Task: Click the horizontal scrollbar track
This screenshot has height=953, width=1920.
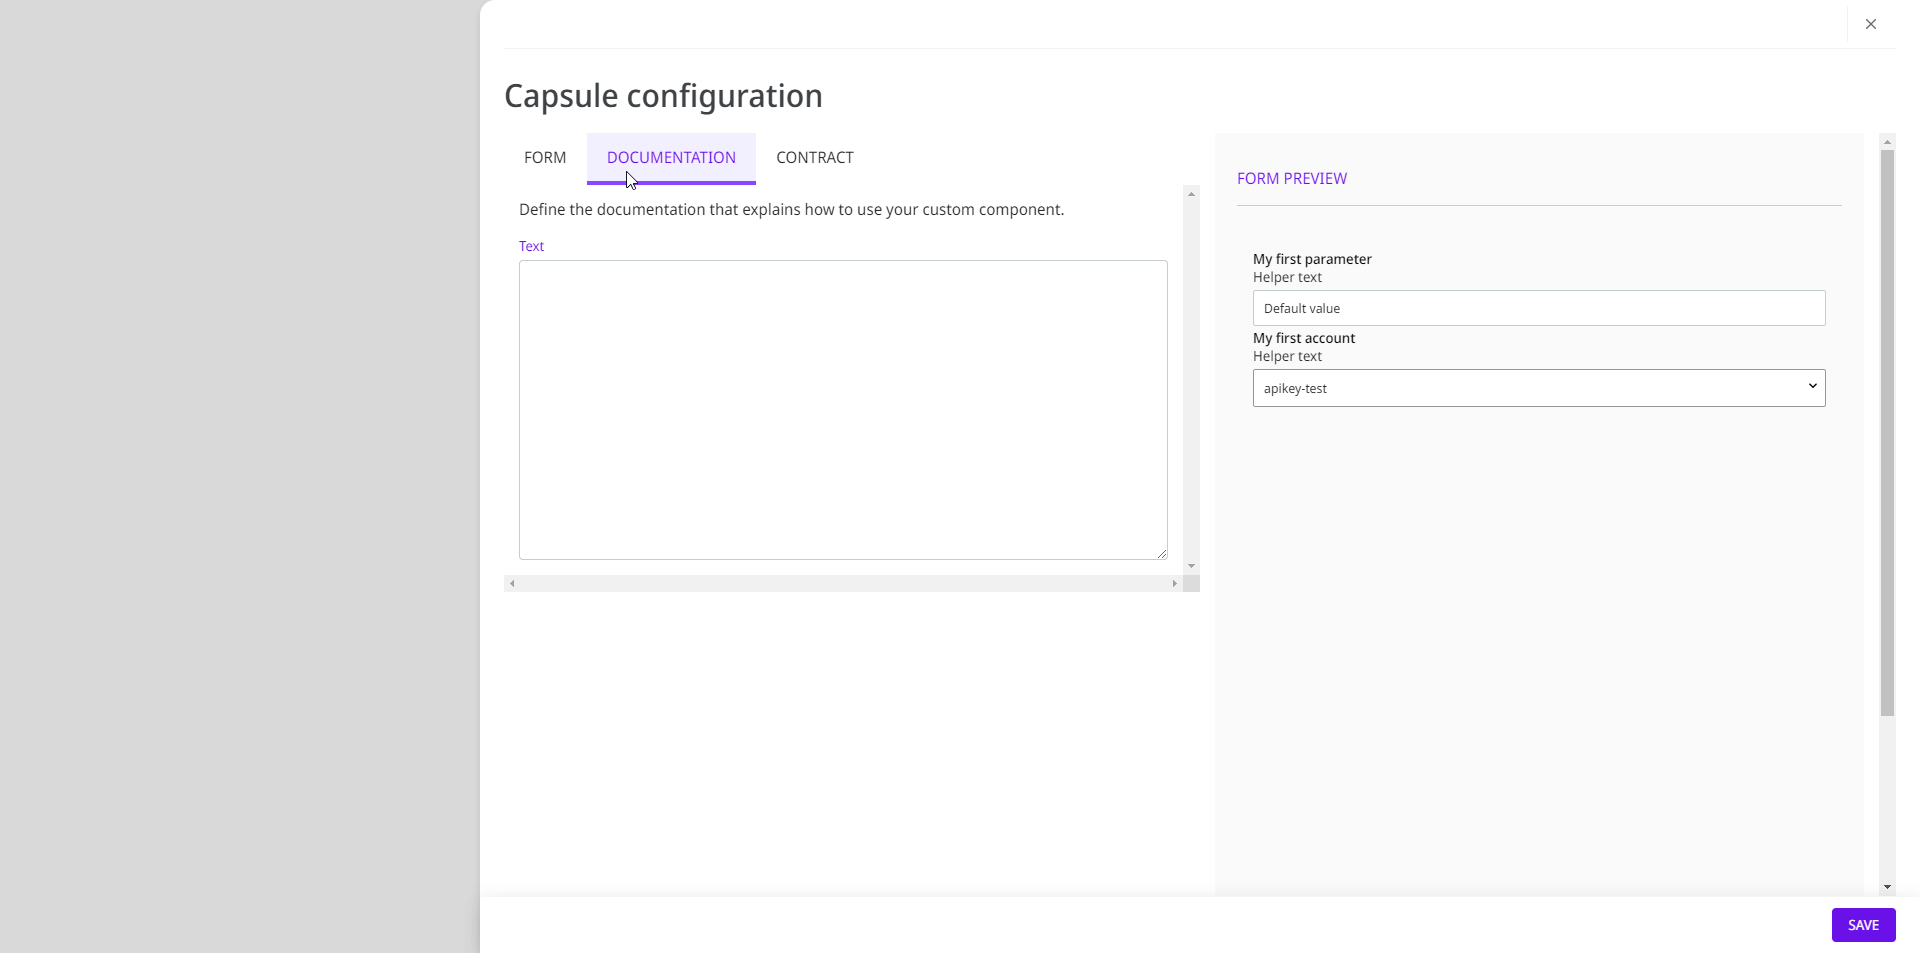Action: pyautogui.click(x=842, y=583)
